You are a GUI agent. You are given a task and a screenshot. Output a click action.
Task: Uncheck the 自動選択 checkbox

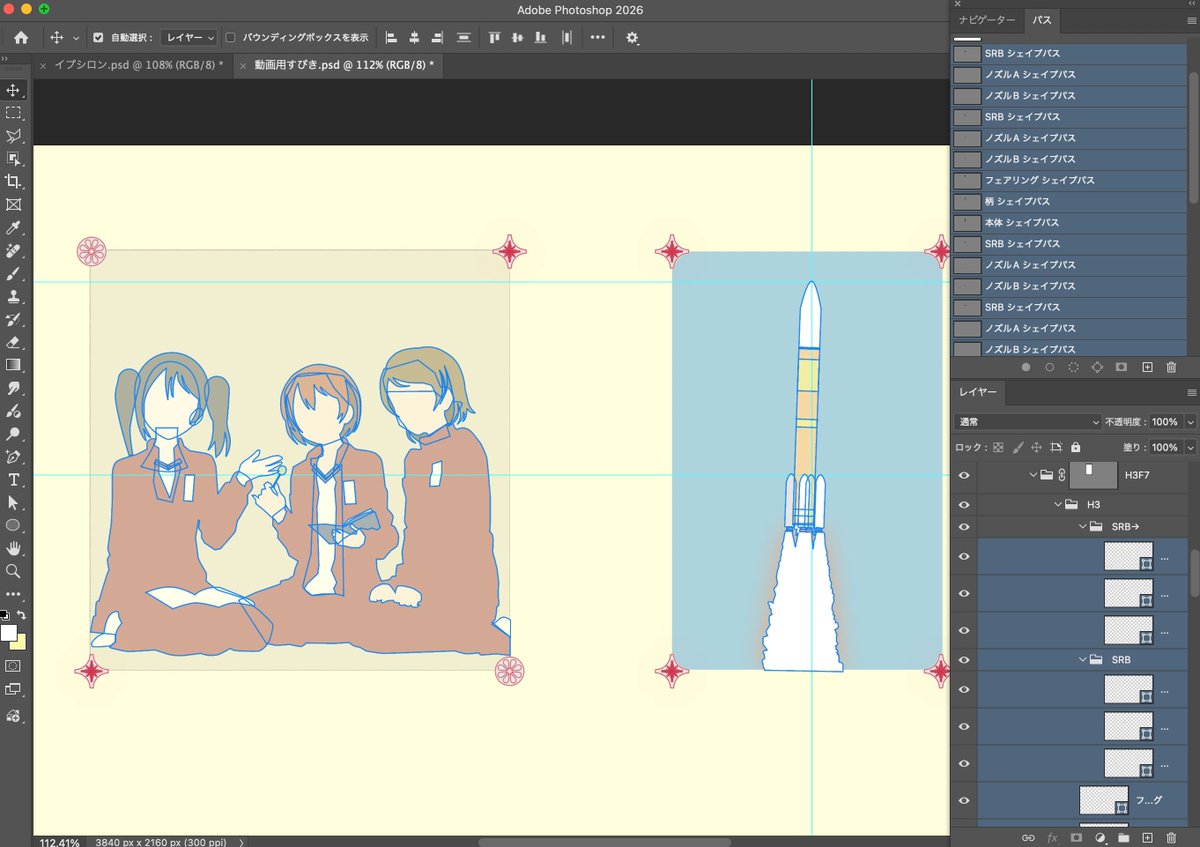(x=98, y=37)
